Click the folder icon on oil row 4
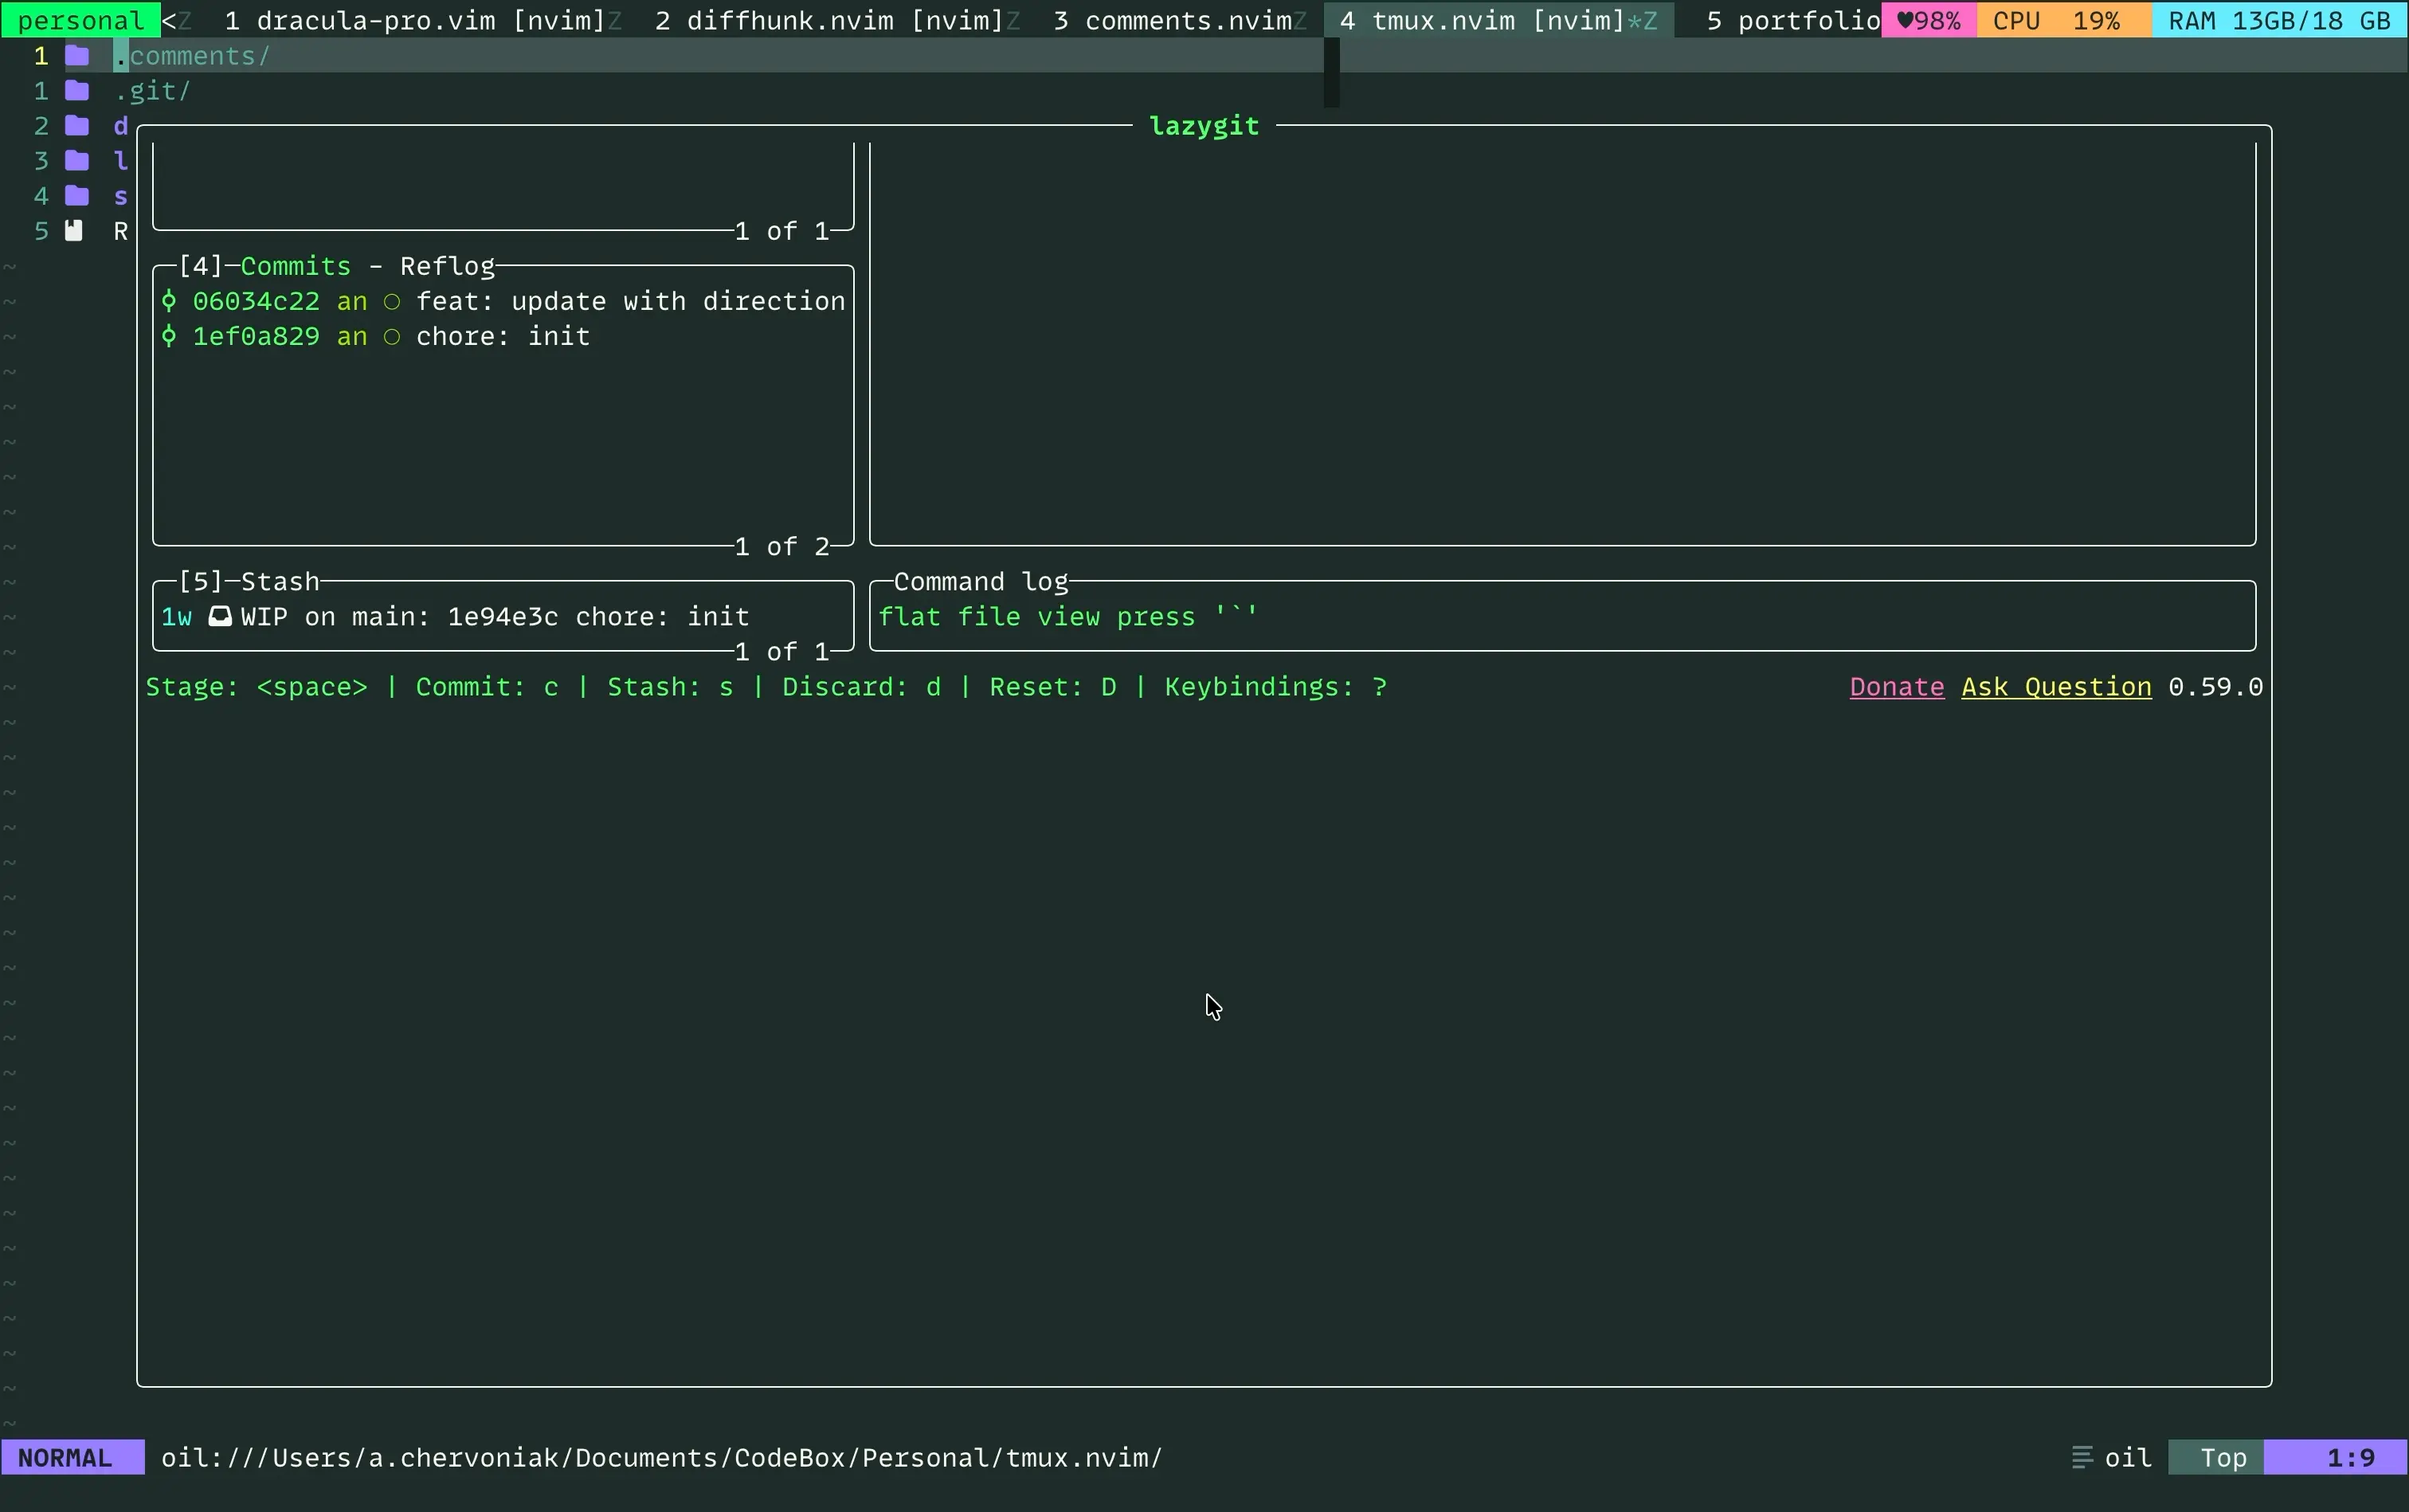Viewport: 2409px width, 1512px height. click(77, 196)
